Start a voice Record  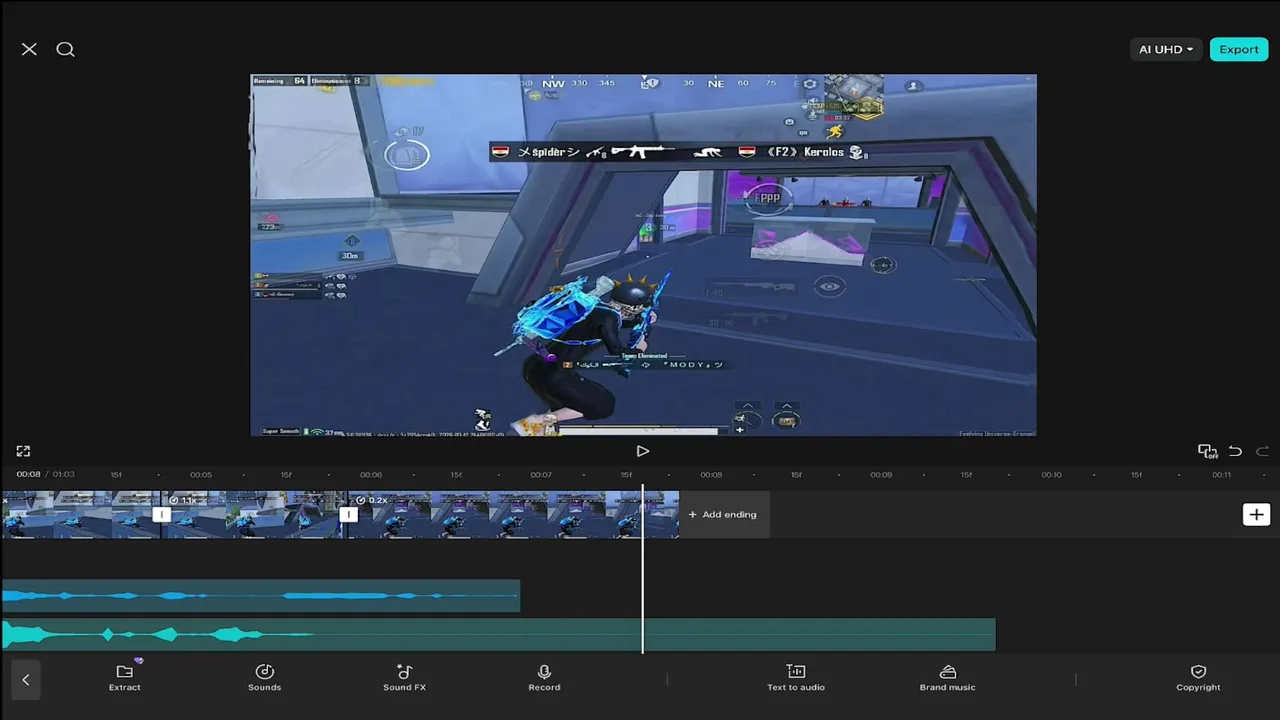coord(544,677)
